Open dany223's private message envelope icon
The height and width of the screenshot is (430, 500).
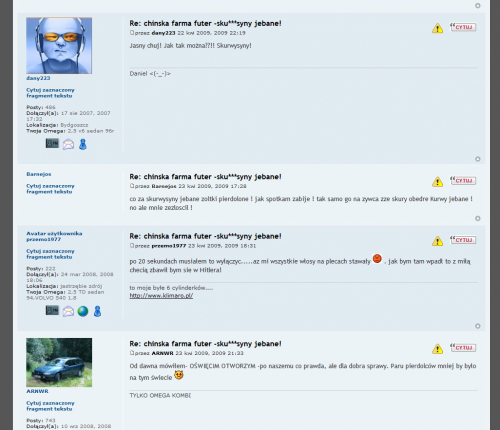(x=68, y=144)
